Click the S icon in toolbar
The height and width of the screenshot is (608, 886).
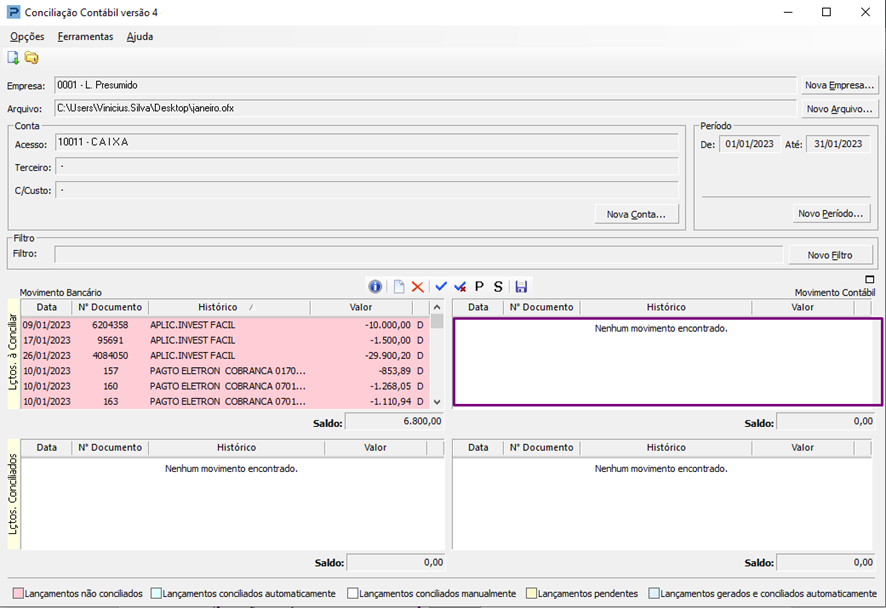[x=498, y=287]
